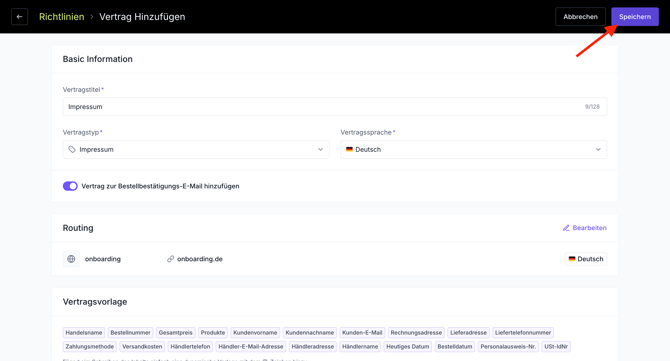Cancel with the Abbrechen button
The image size is (670, 361).
pos(580,17)
